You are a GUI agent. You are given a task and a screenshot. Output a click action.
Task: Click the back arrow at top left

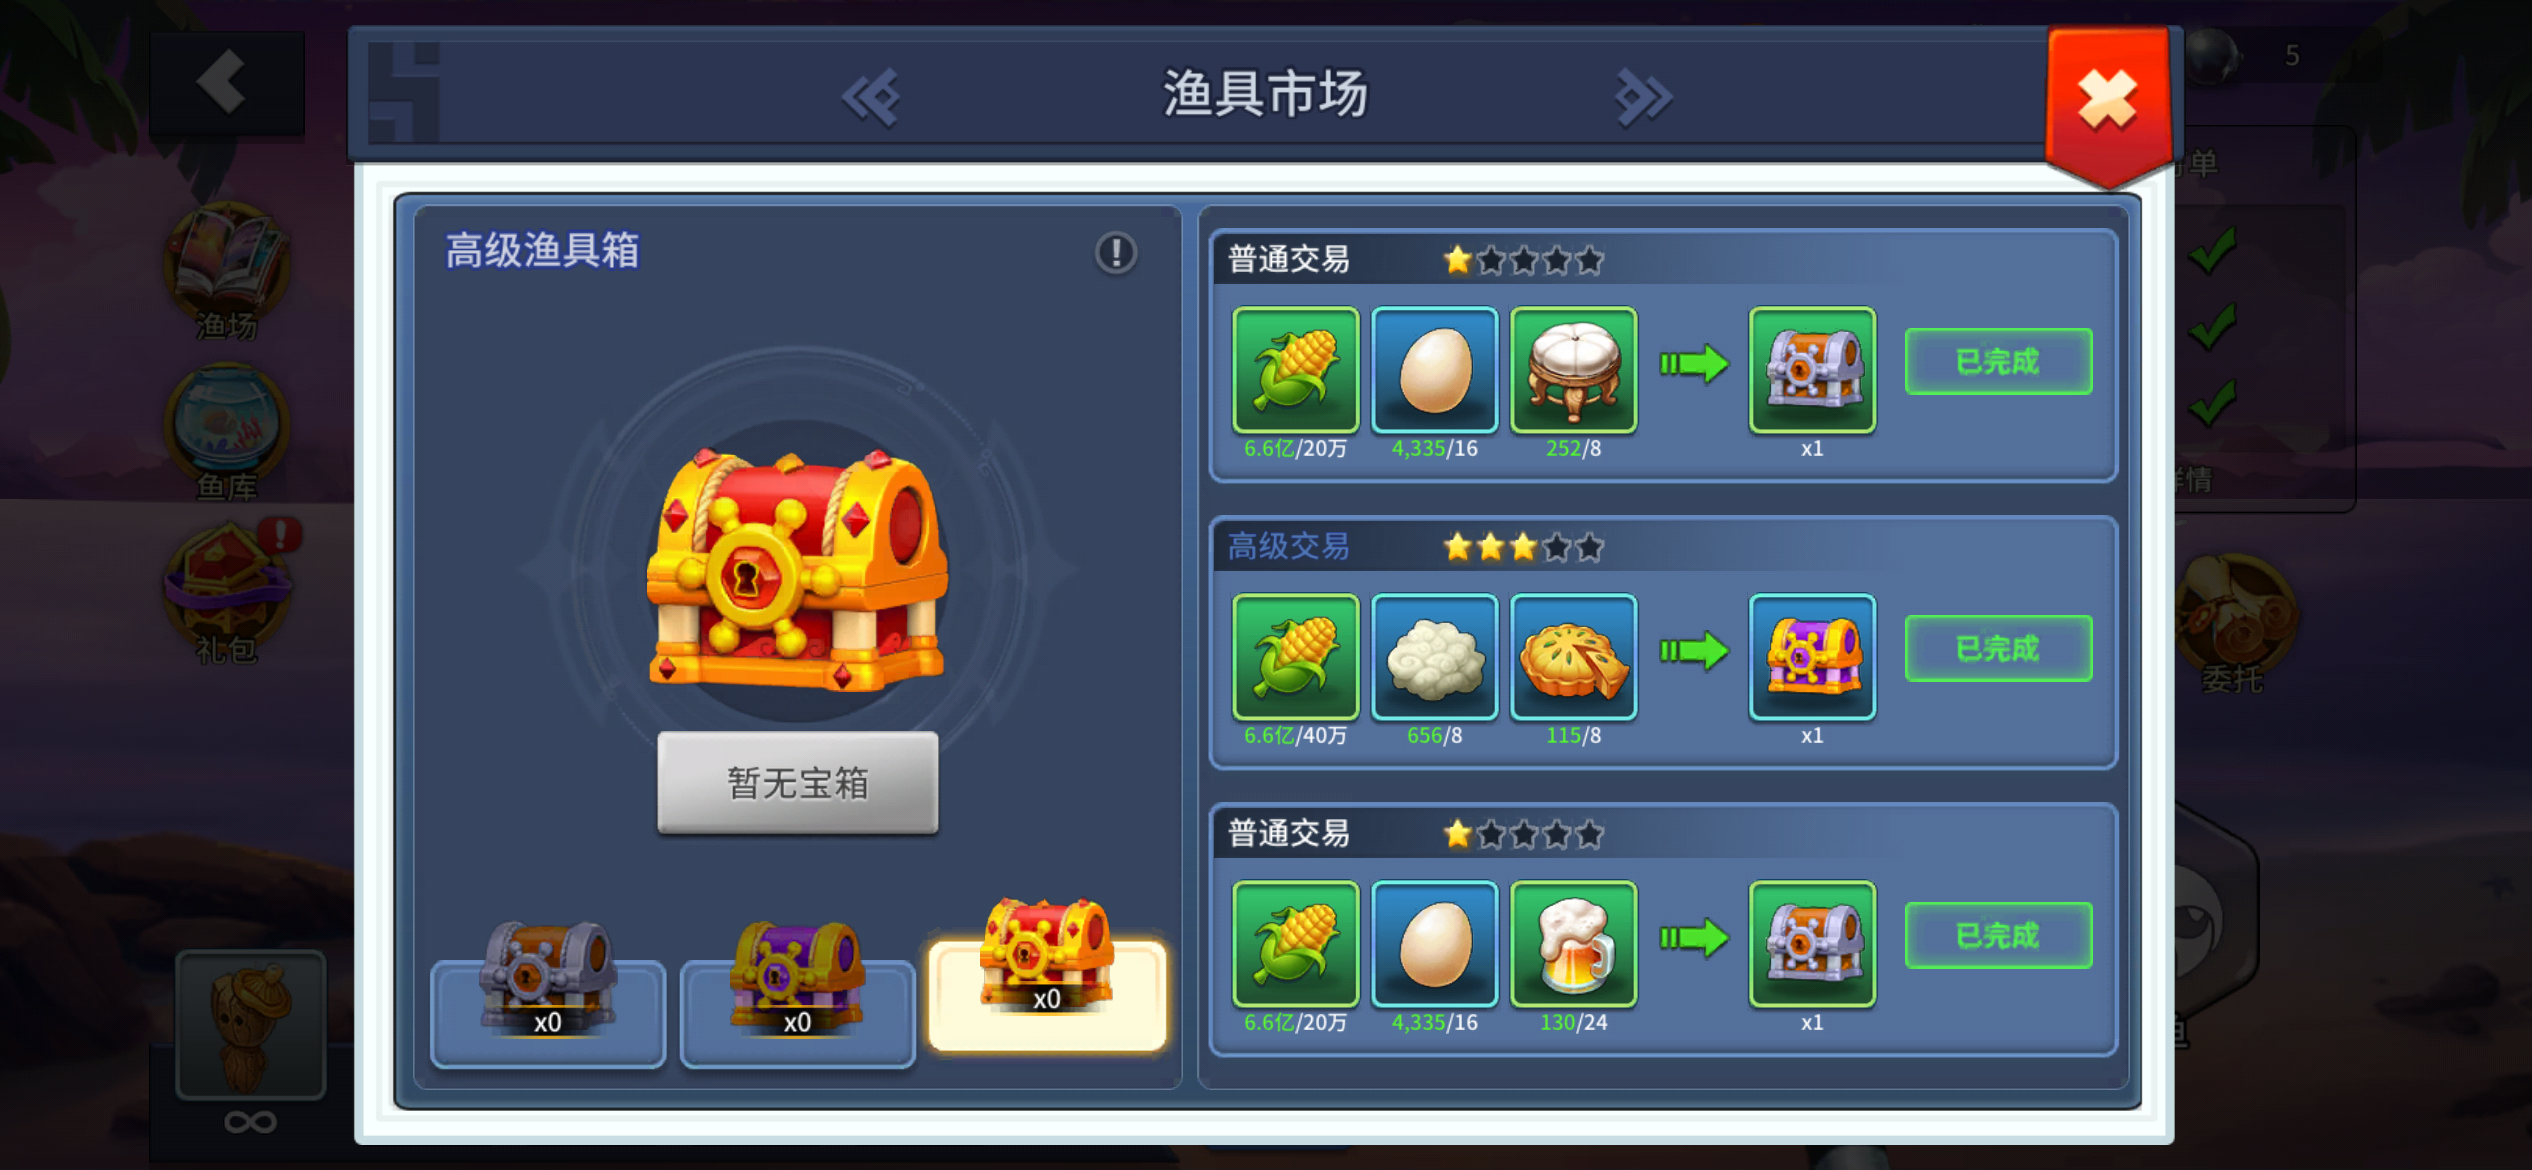(x=226, y=82)
